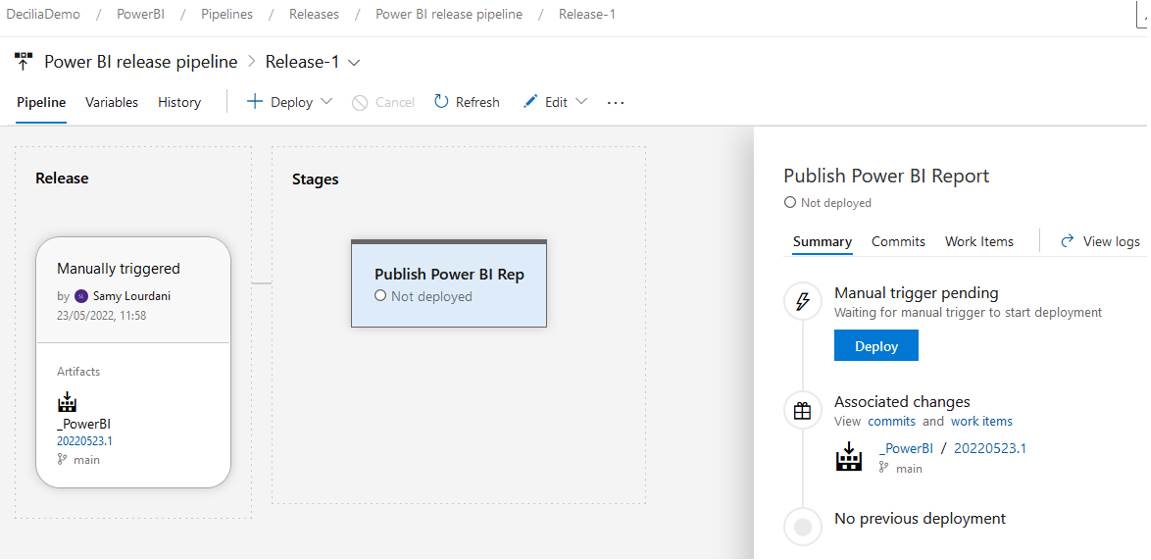Open the _PowerBI link in Summary panel
The width and height of the screenshot is (1151, 560).
(906, 448)
